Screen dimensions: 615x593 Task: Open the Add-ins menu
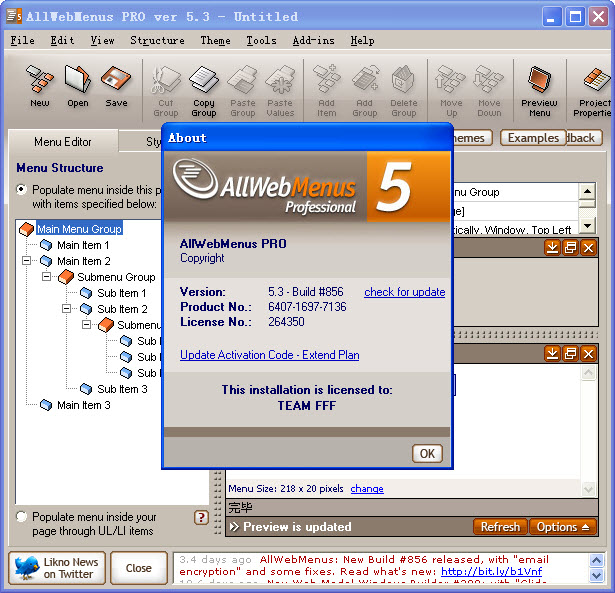coord(313,40)
